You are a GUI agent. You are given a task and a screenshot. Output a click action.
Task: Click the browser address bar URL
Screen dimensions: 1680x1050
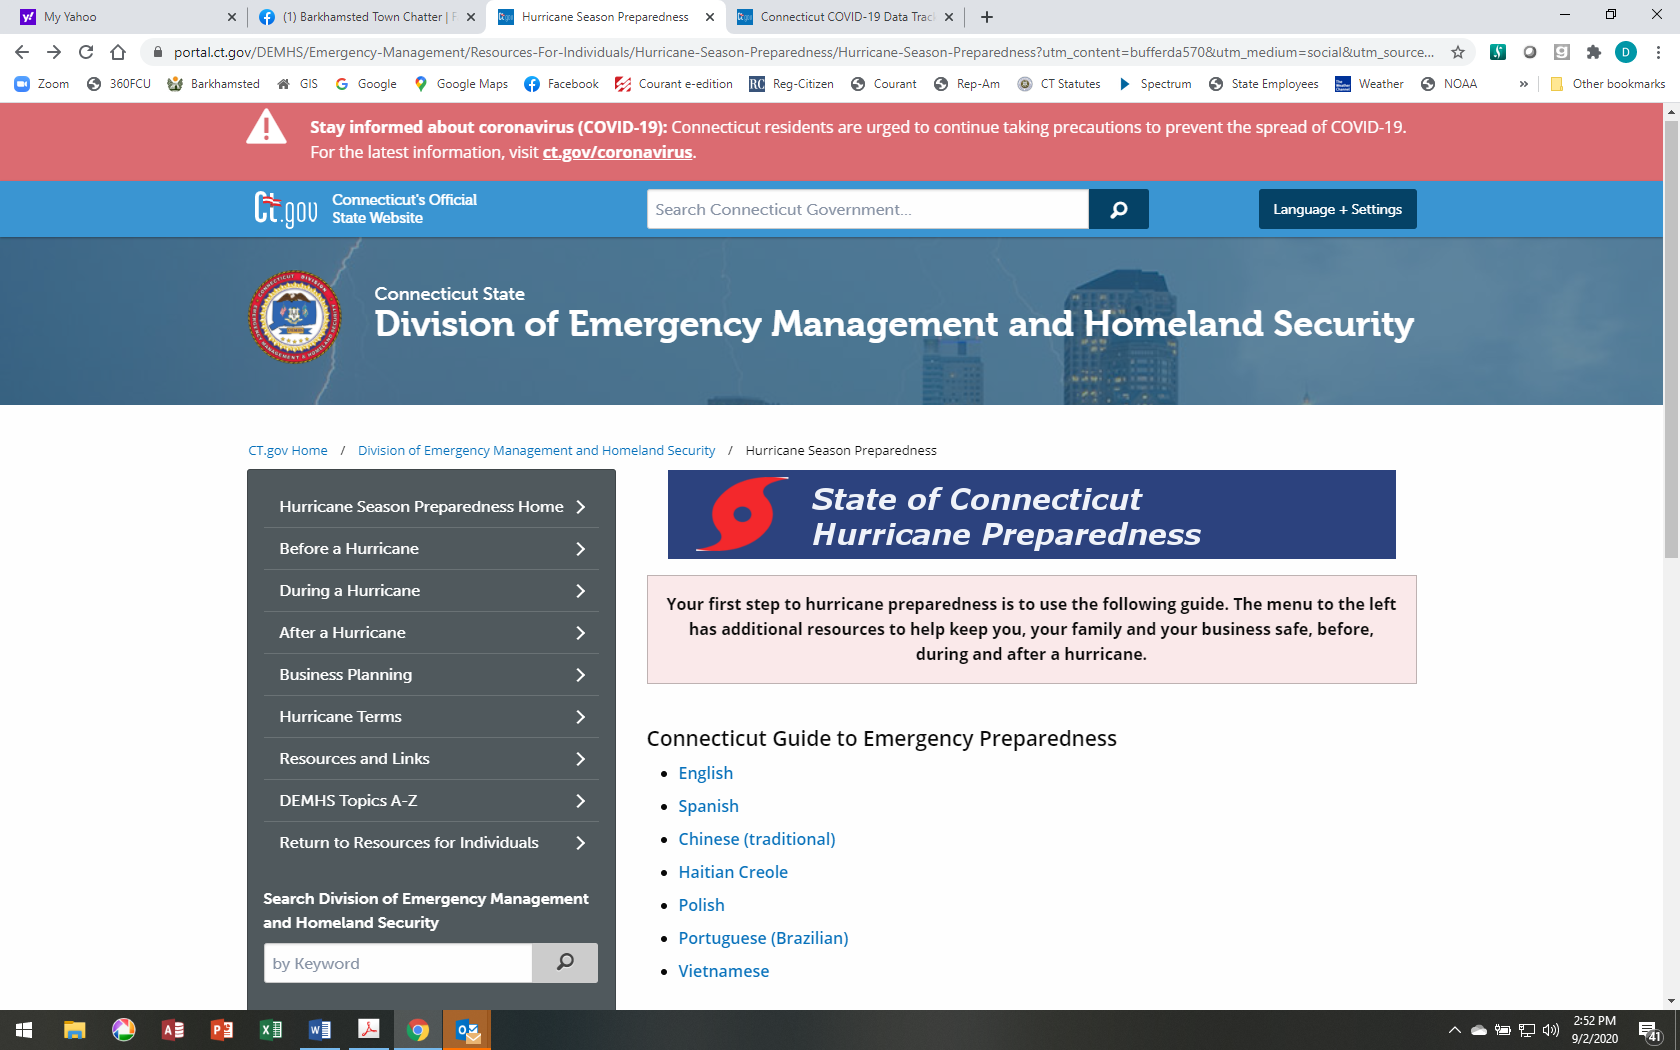coord(804,52)
